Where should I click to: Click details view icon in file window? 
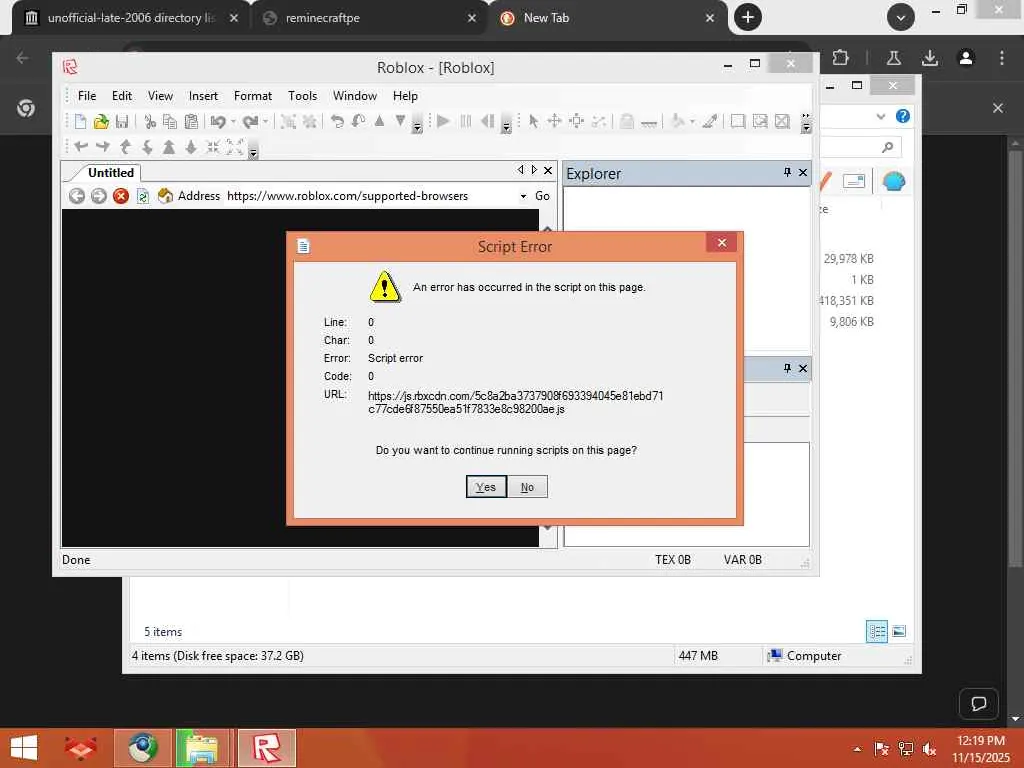click(x=876, y=632)
